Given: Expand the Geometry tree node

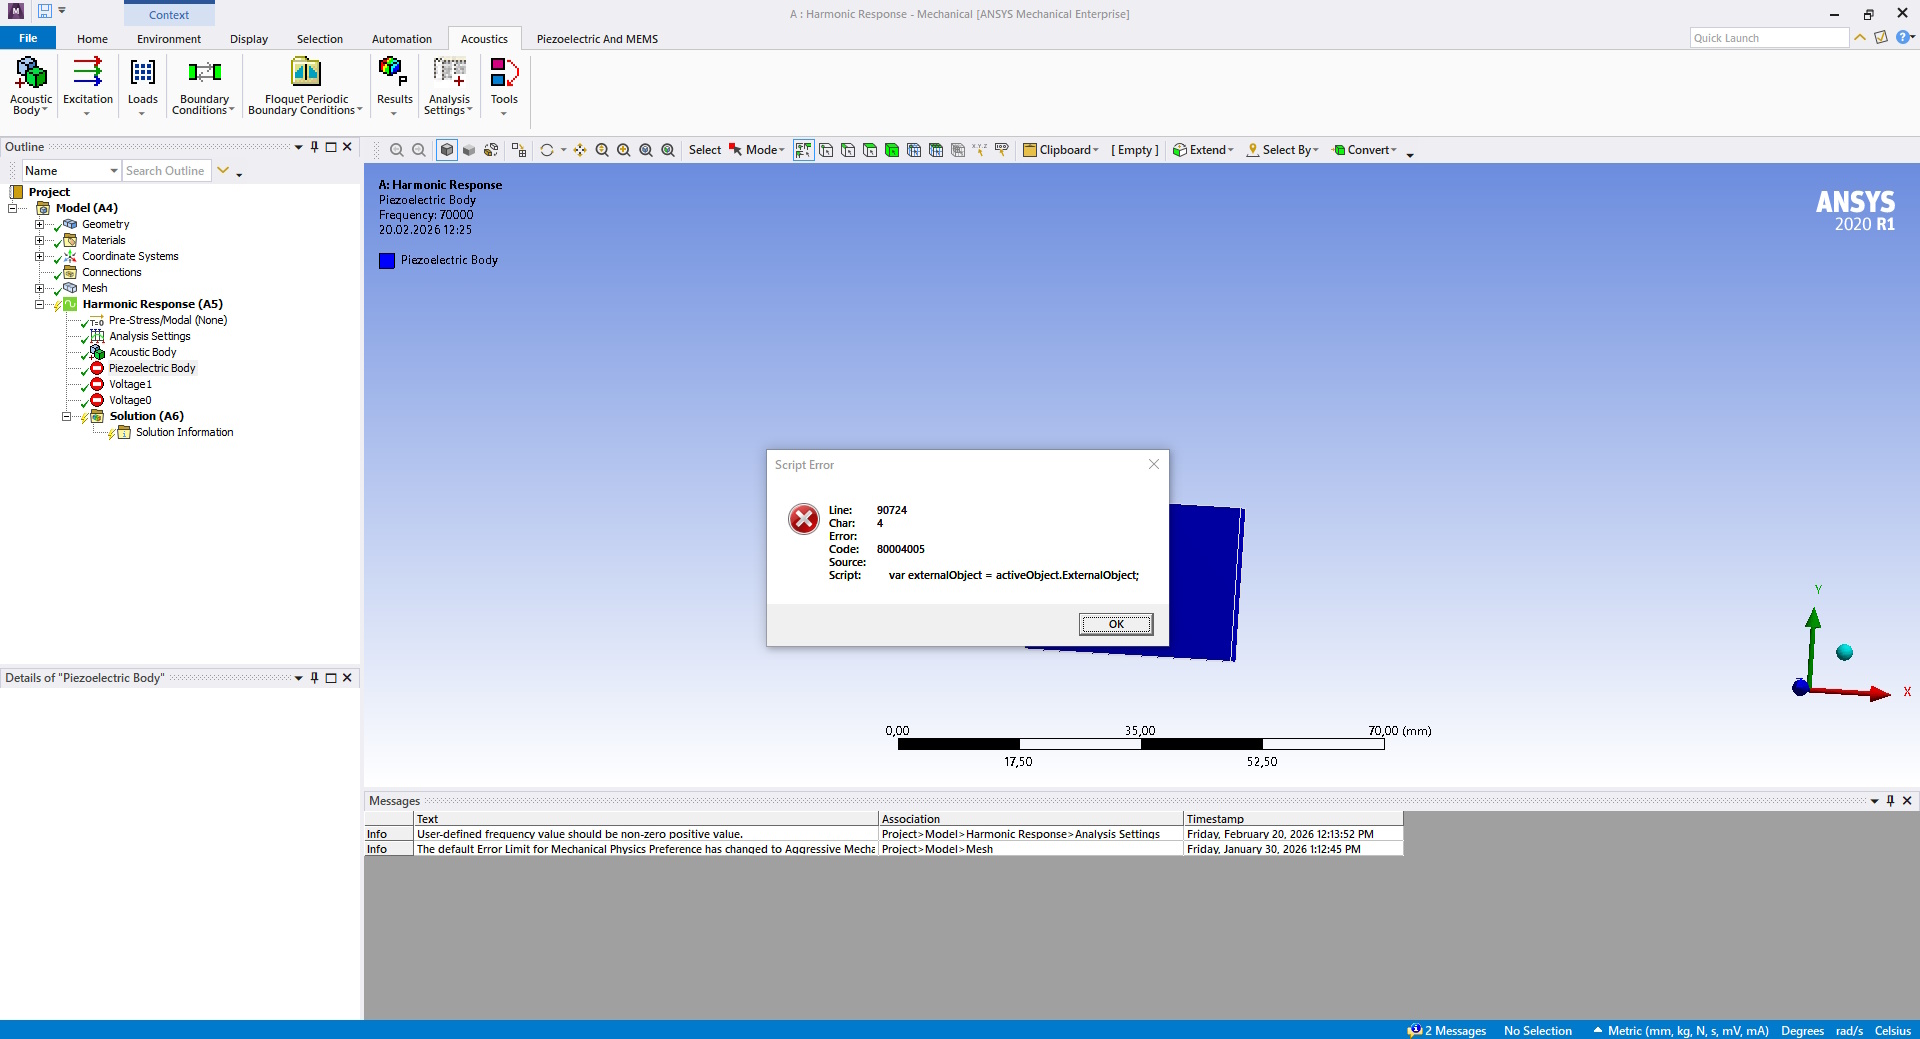Looking at the screenshot, I should (40, 224).
